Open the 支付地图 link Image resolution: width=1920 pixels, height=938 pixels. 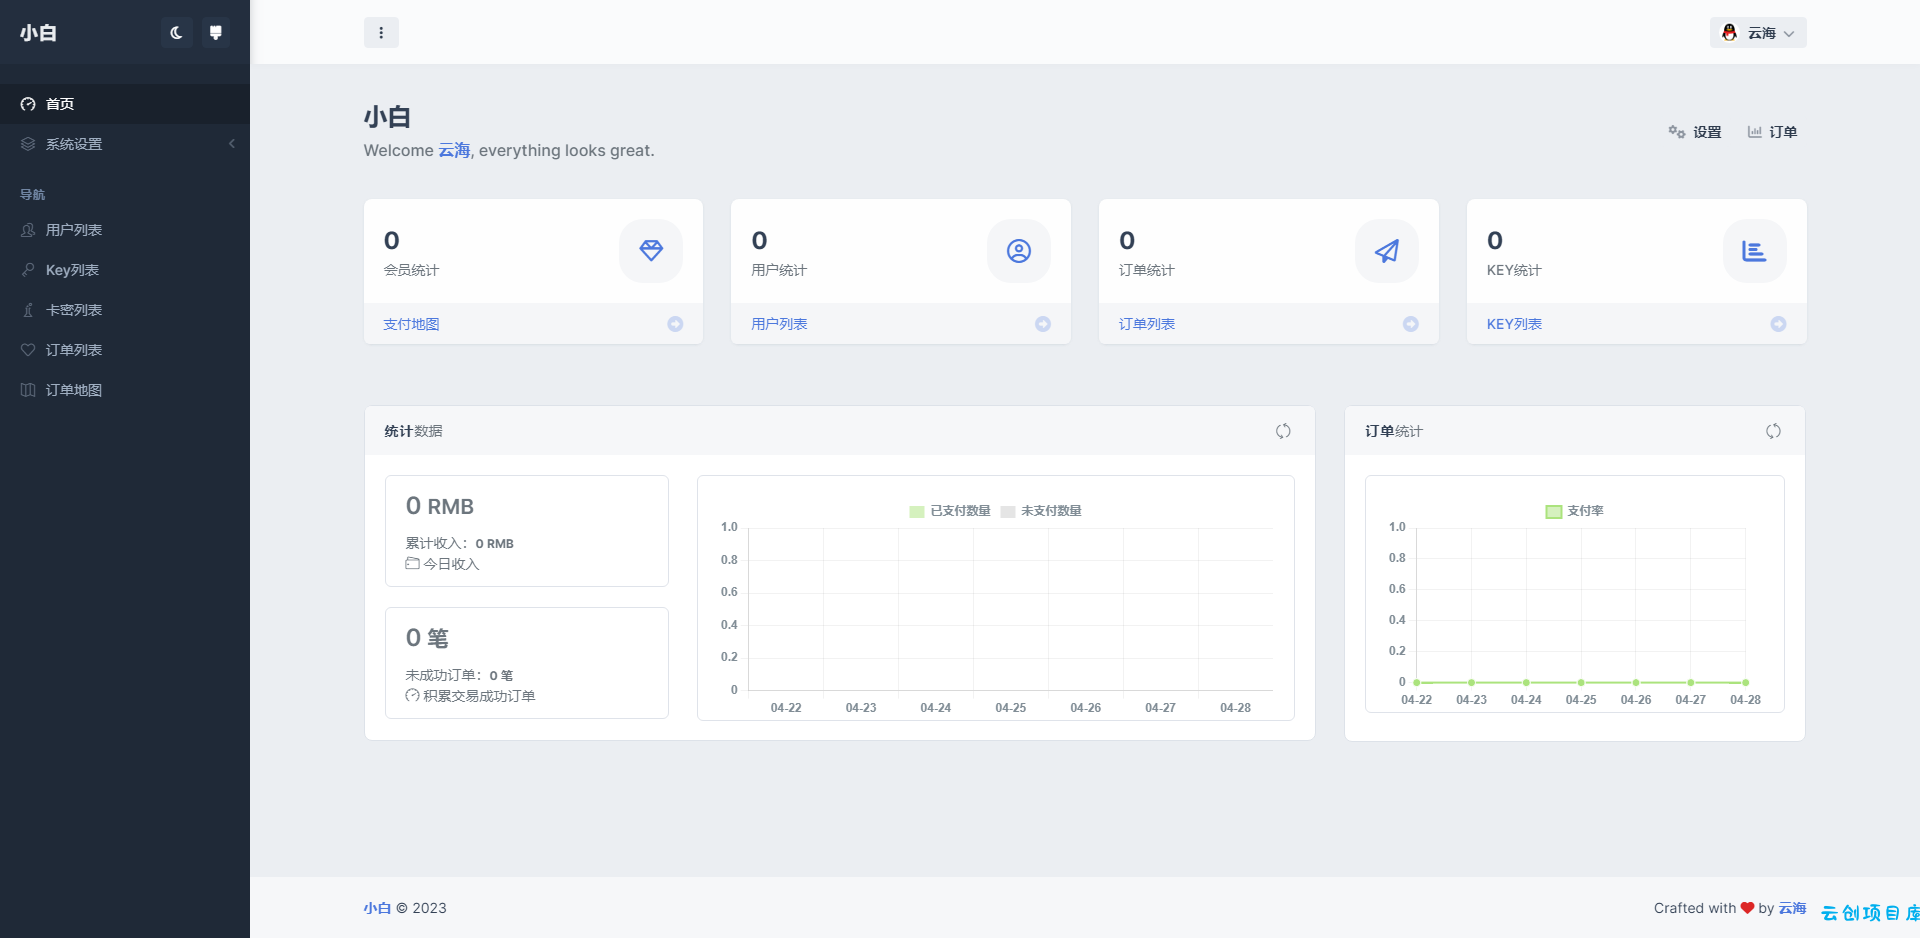411,324
